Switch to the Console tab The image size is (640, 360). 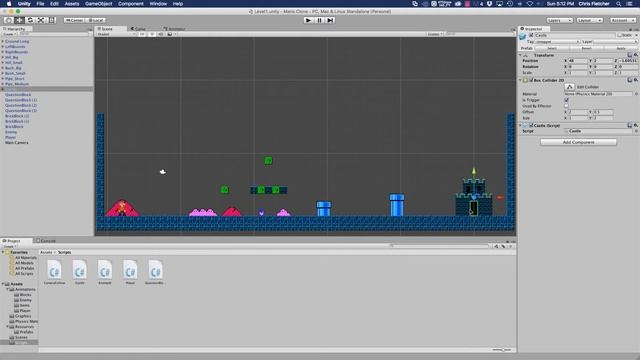point(46,241)
